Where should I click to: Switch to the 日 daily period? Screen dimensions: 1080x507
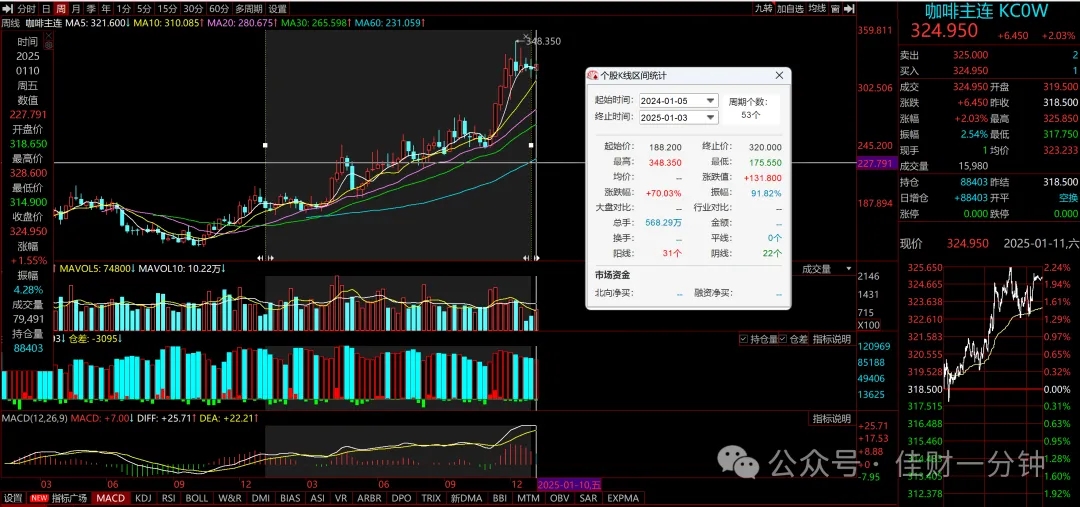click(x=45, y=9)
